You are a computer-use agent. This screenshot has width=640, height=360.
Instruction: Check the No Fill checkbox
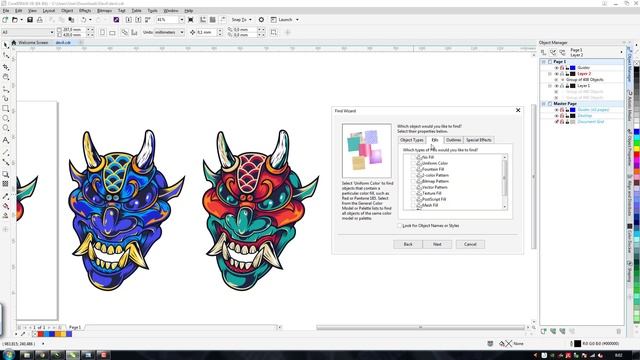tap(413, 157)
